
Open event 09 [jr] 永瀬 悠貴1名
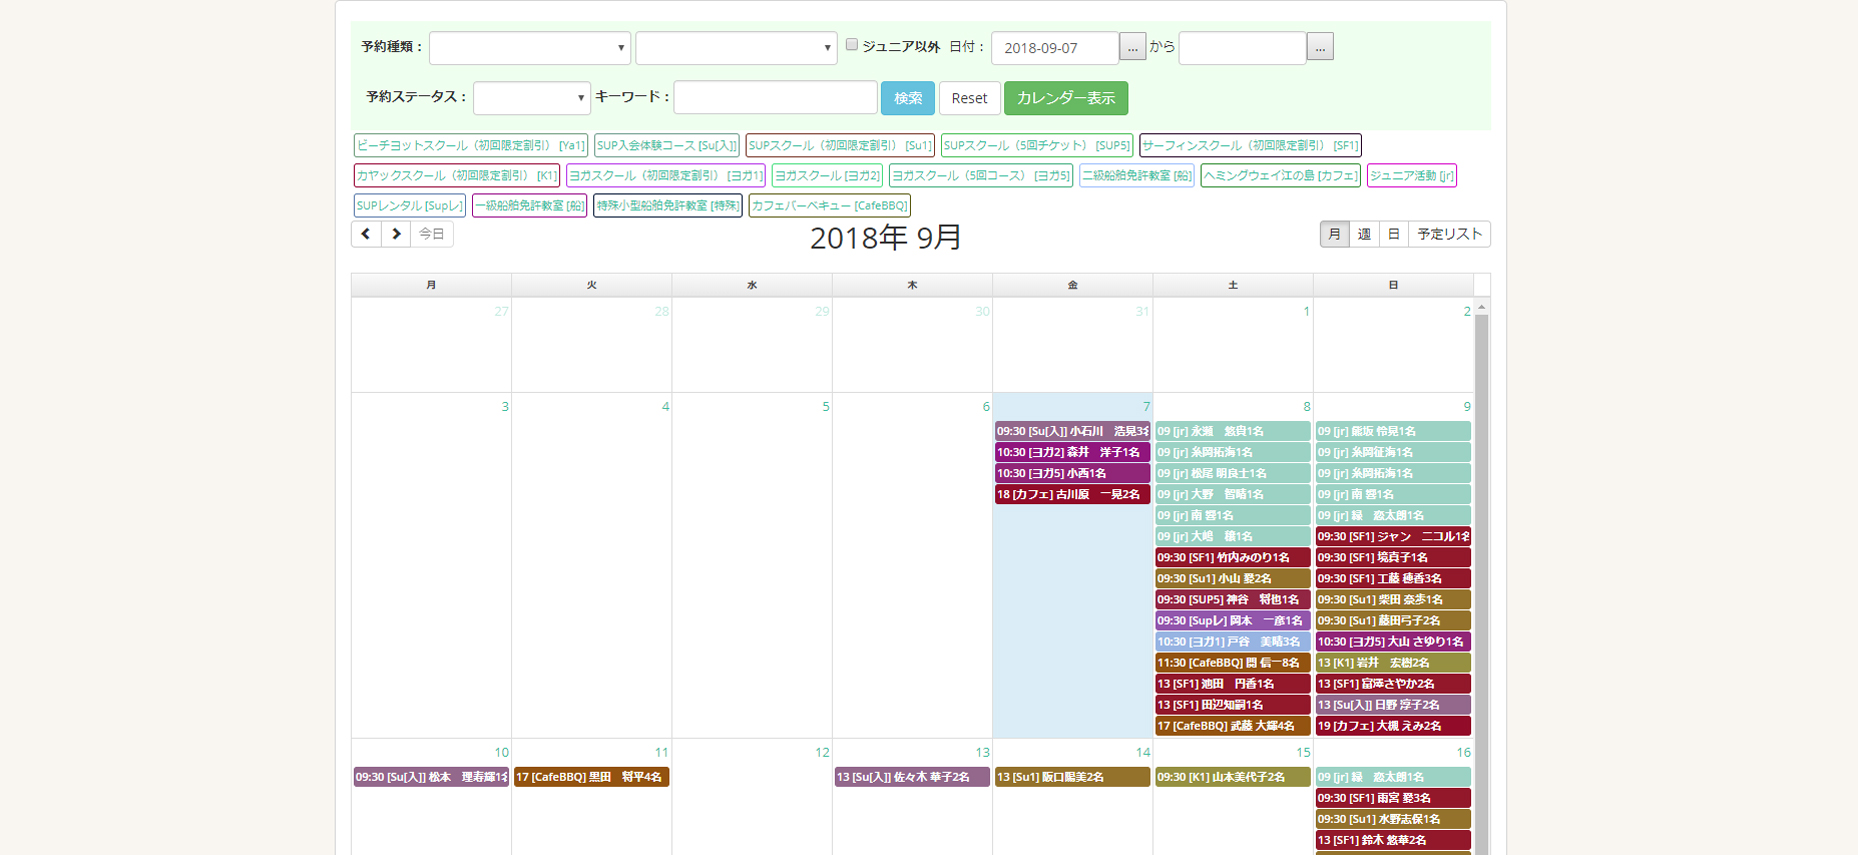[1233, 431]
